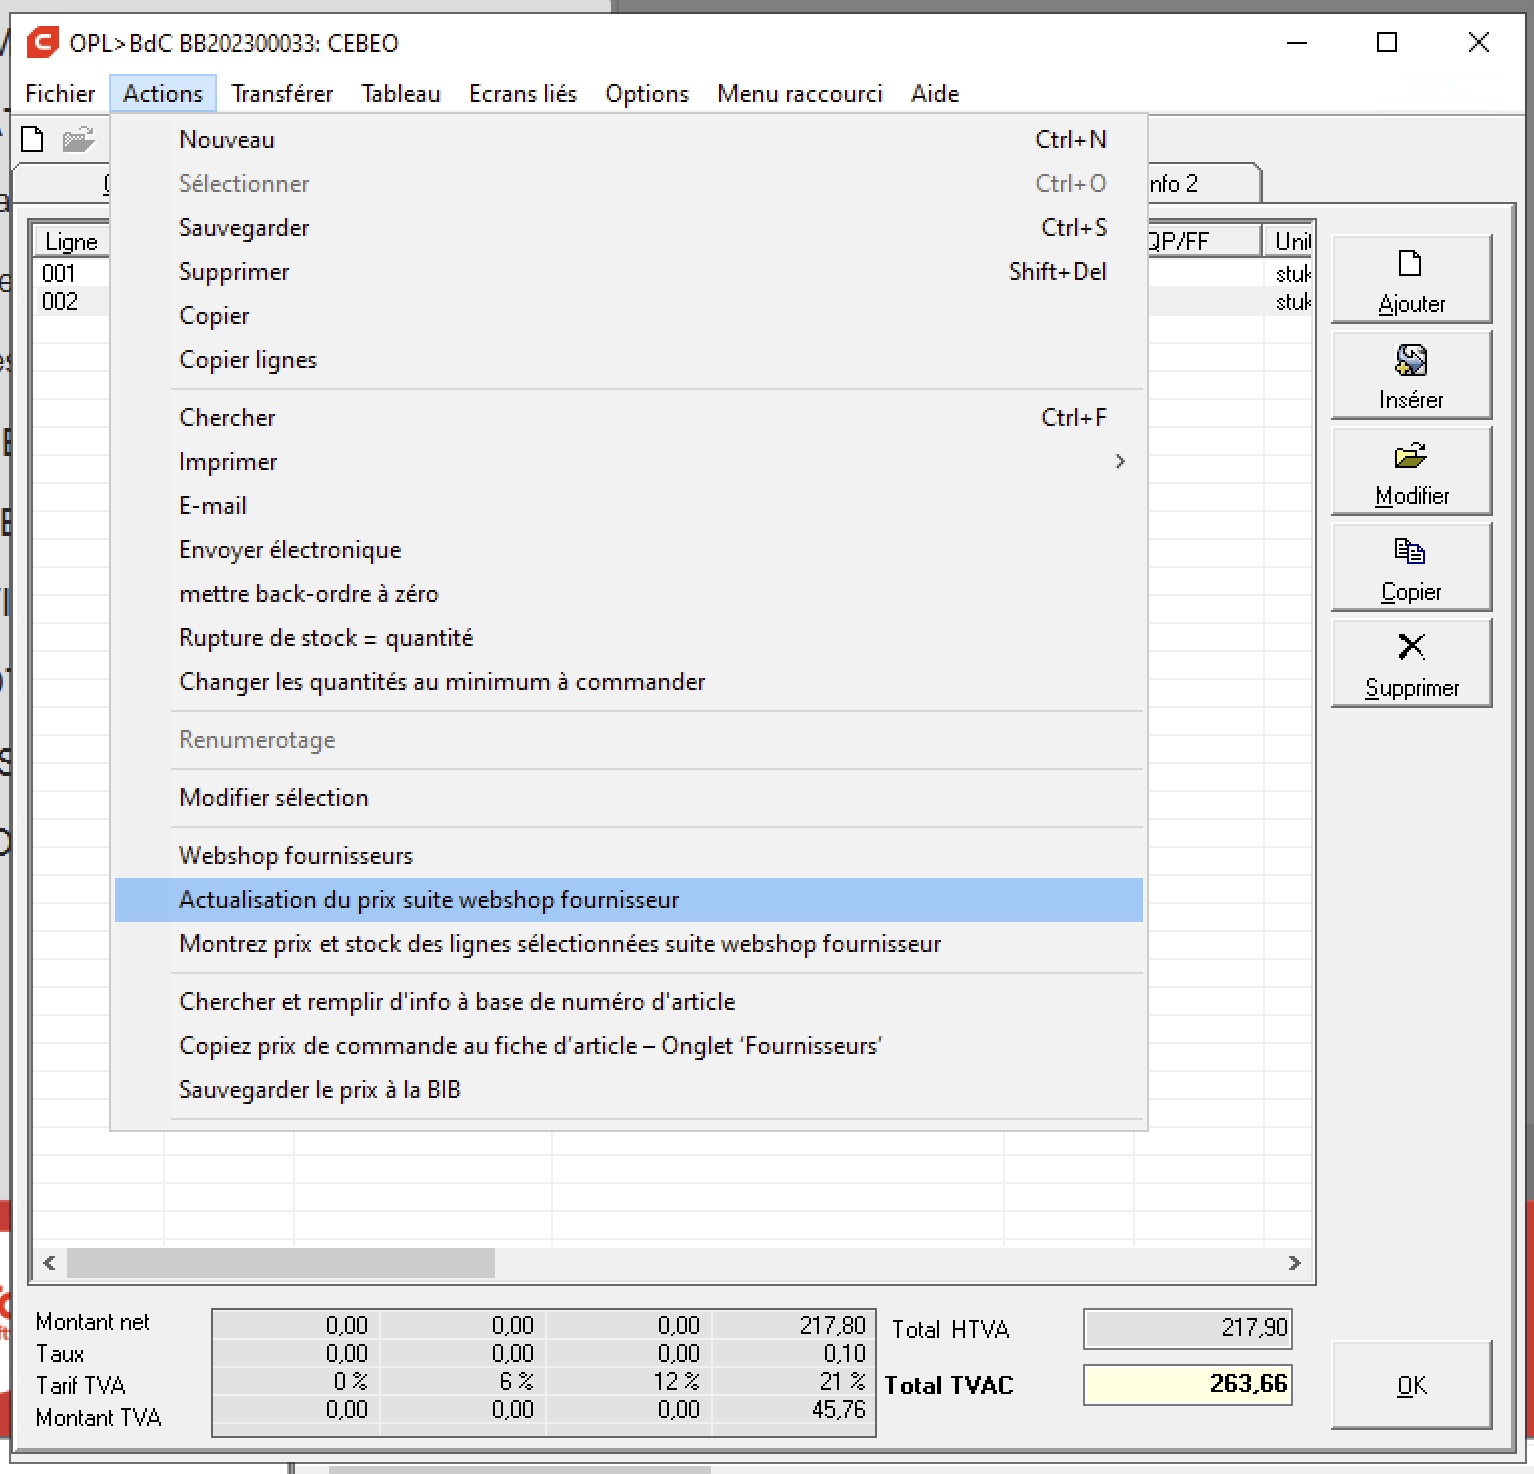This screenshot has height=1474, width=1534.
Task: Click the red application logo in title bar
Action: pos(43,42)
